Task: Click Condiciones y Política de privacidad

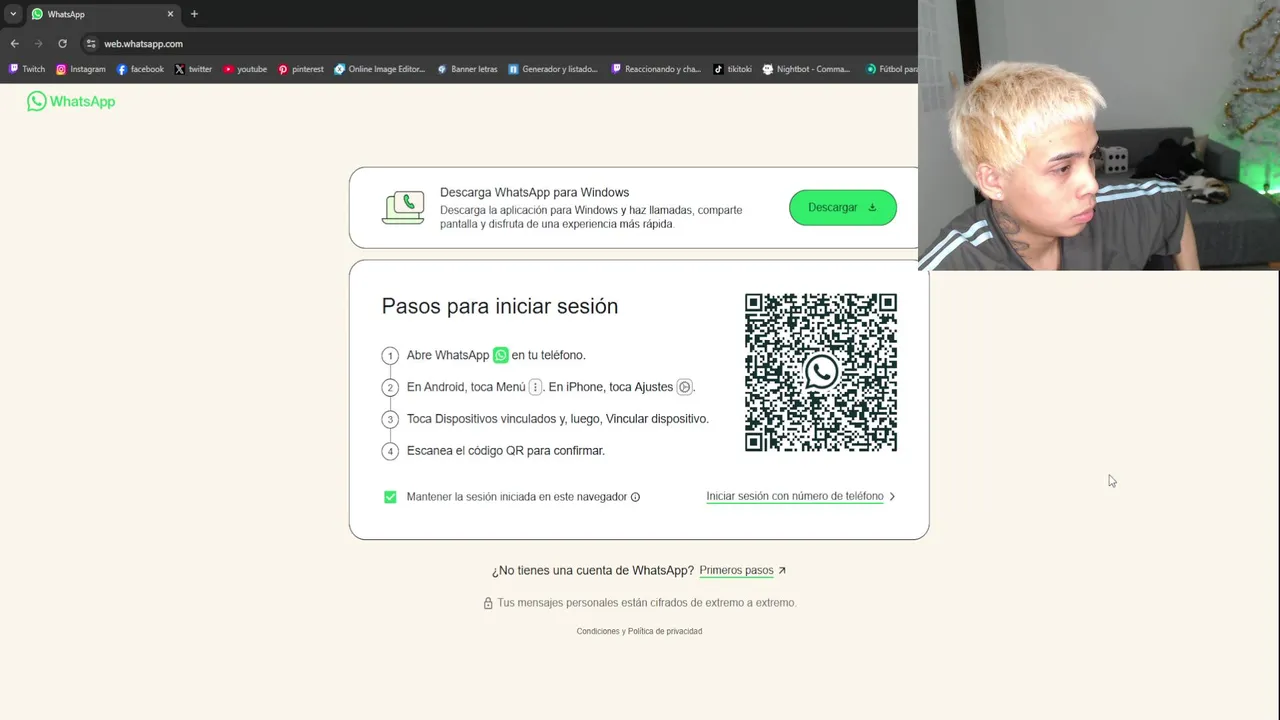Action: tap(639, 631)
